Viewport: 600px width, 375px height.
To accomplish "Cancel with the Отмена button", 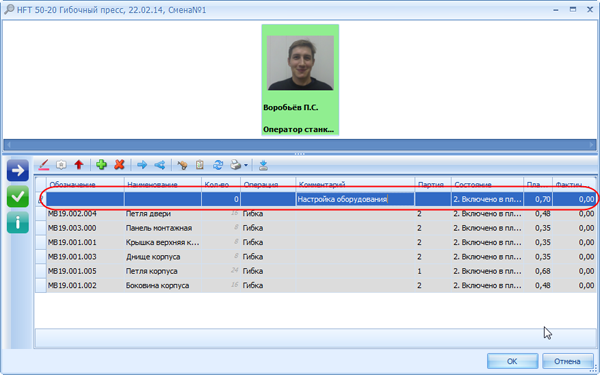I will (x=567, y=361).
